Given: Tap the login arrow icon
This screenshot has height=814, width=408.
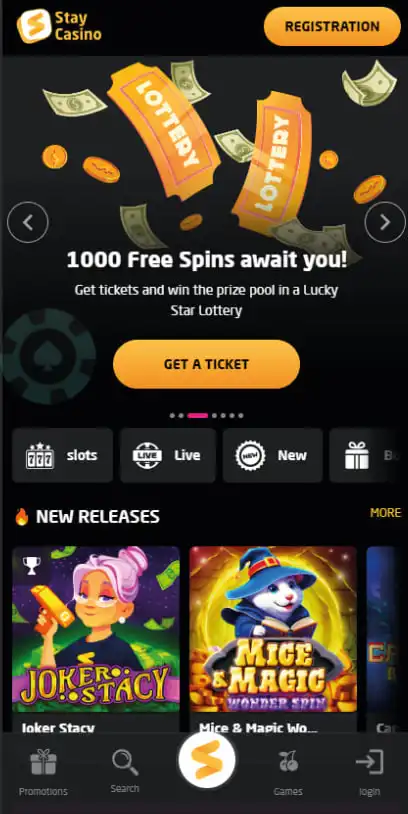Looking at the screenshot, I should [x=370, y=762].
